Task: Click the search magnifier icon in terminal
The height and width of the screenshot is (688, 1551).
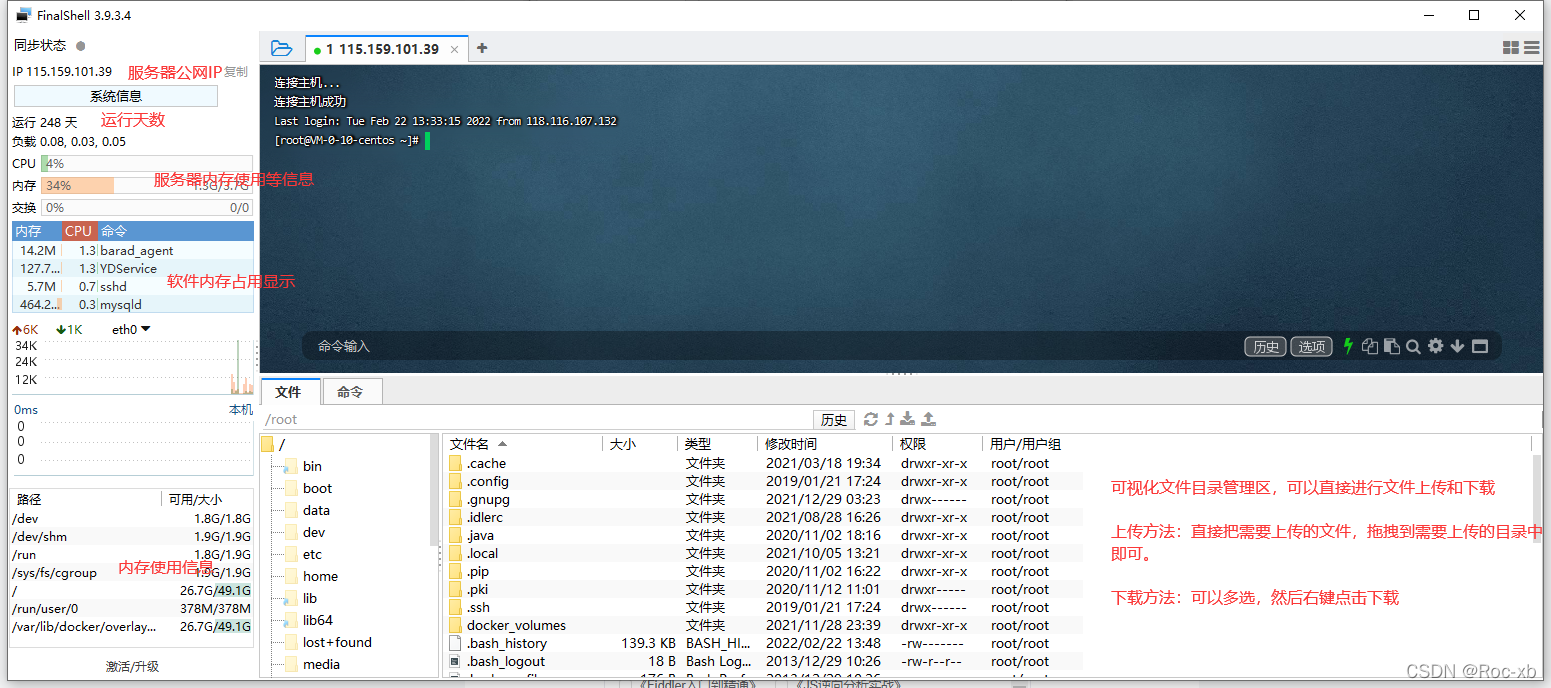Action: 1413,347
